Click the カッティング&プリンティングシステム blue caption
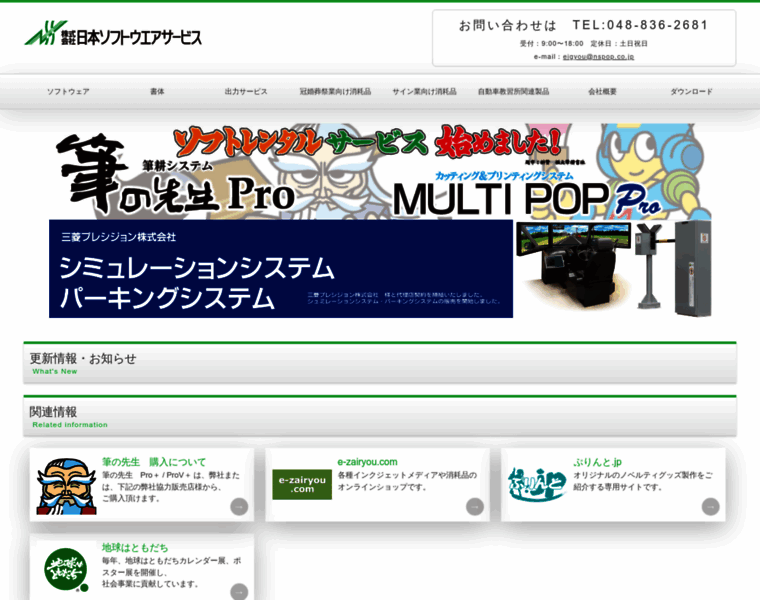 (x=504, y=176)
